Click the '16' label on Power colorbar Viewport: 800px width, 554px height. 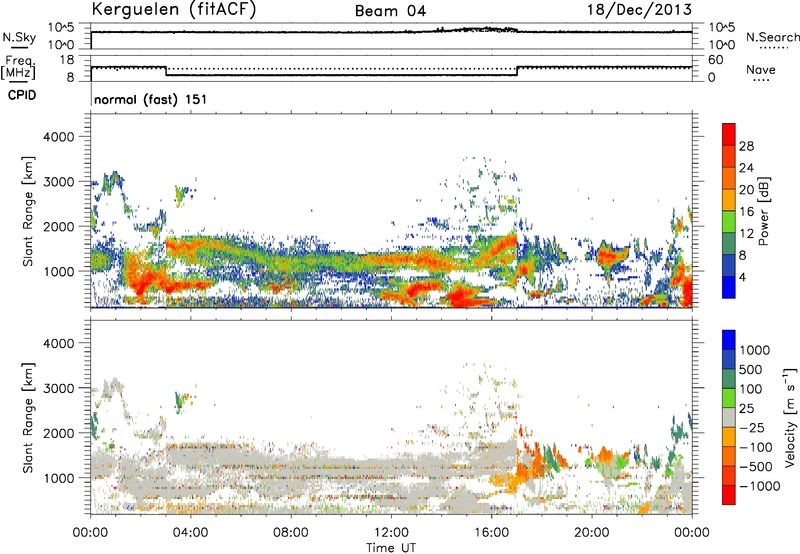point(746,212)
